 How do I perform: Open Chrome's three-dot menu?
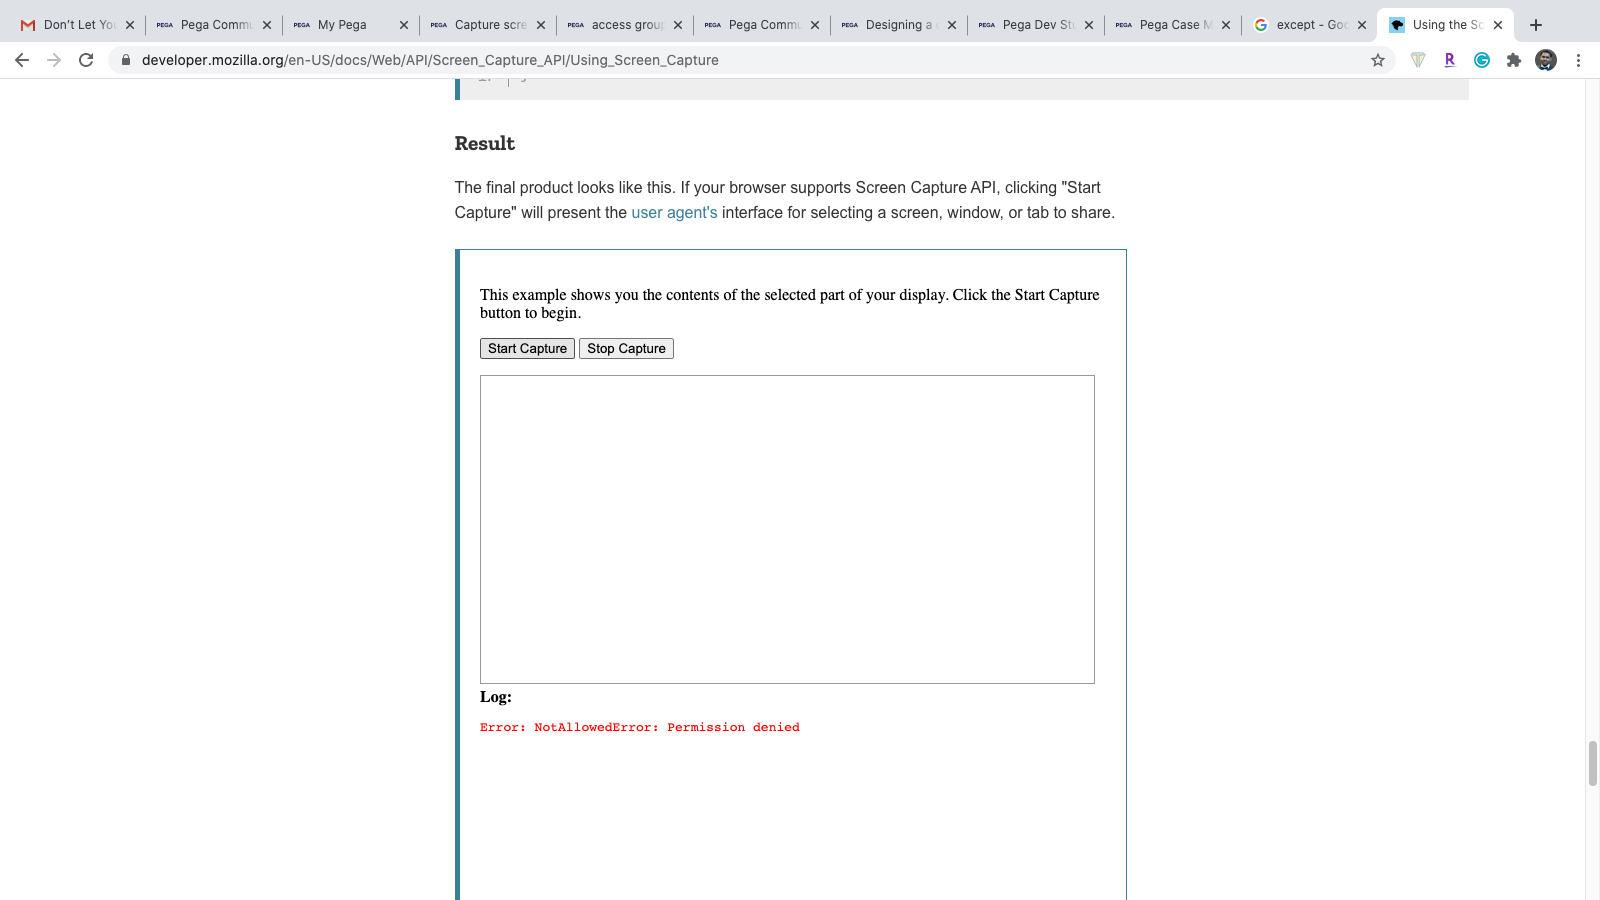coord(1580,60)
